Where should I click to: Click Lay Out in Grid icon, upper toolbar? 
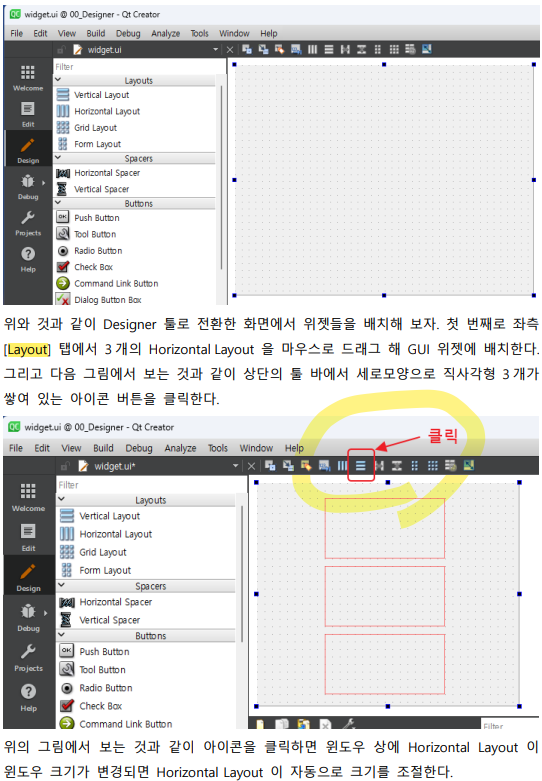[x=394, y=49]
